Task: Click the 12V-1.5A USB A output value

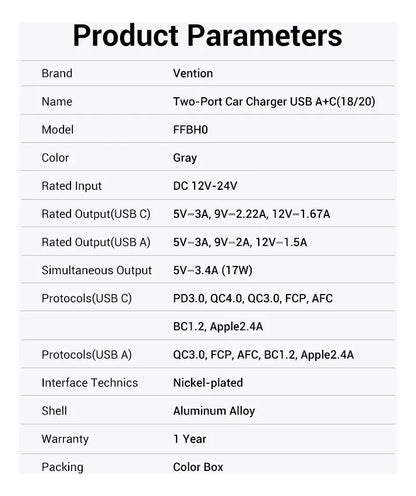Action: (281, 242)
